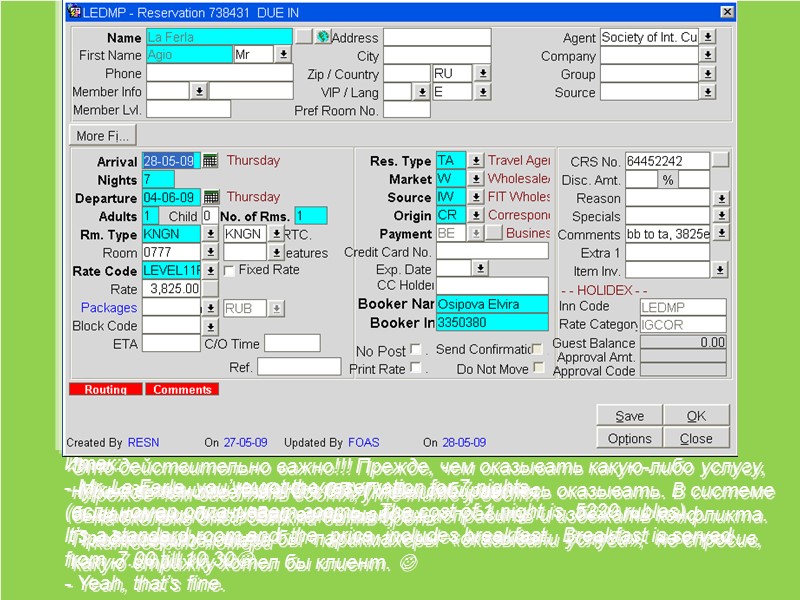Expand the Specials dropdown
Image resolution: width=800 pixels, height=600 pixels.
[721, 215]
